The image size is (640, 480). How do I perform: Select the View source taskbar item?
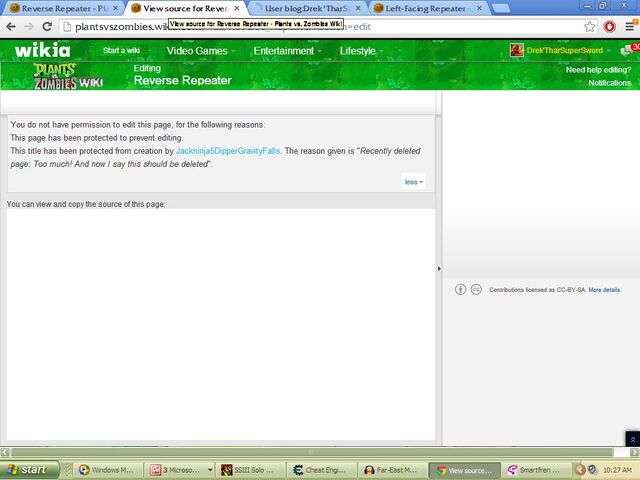pyautogui.click(x=465, y=470)
